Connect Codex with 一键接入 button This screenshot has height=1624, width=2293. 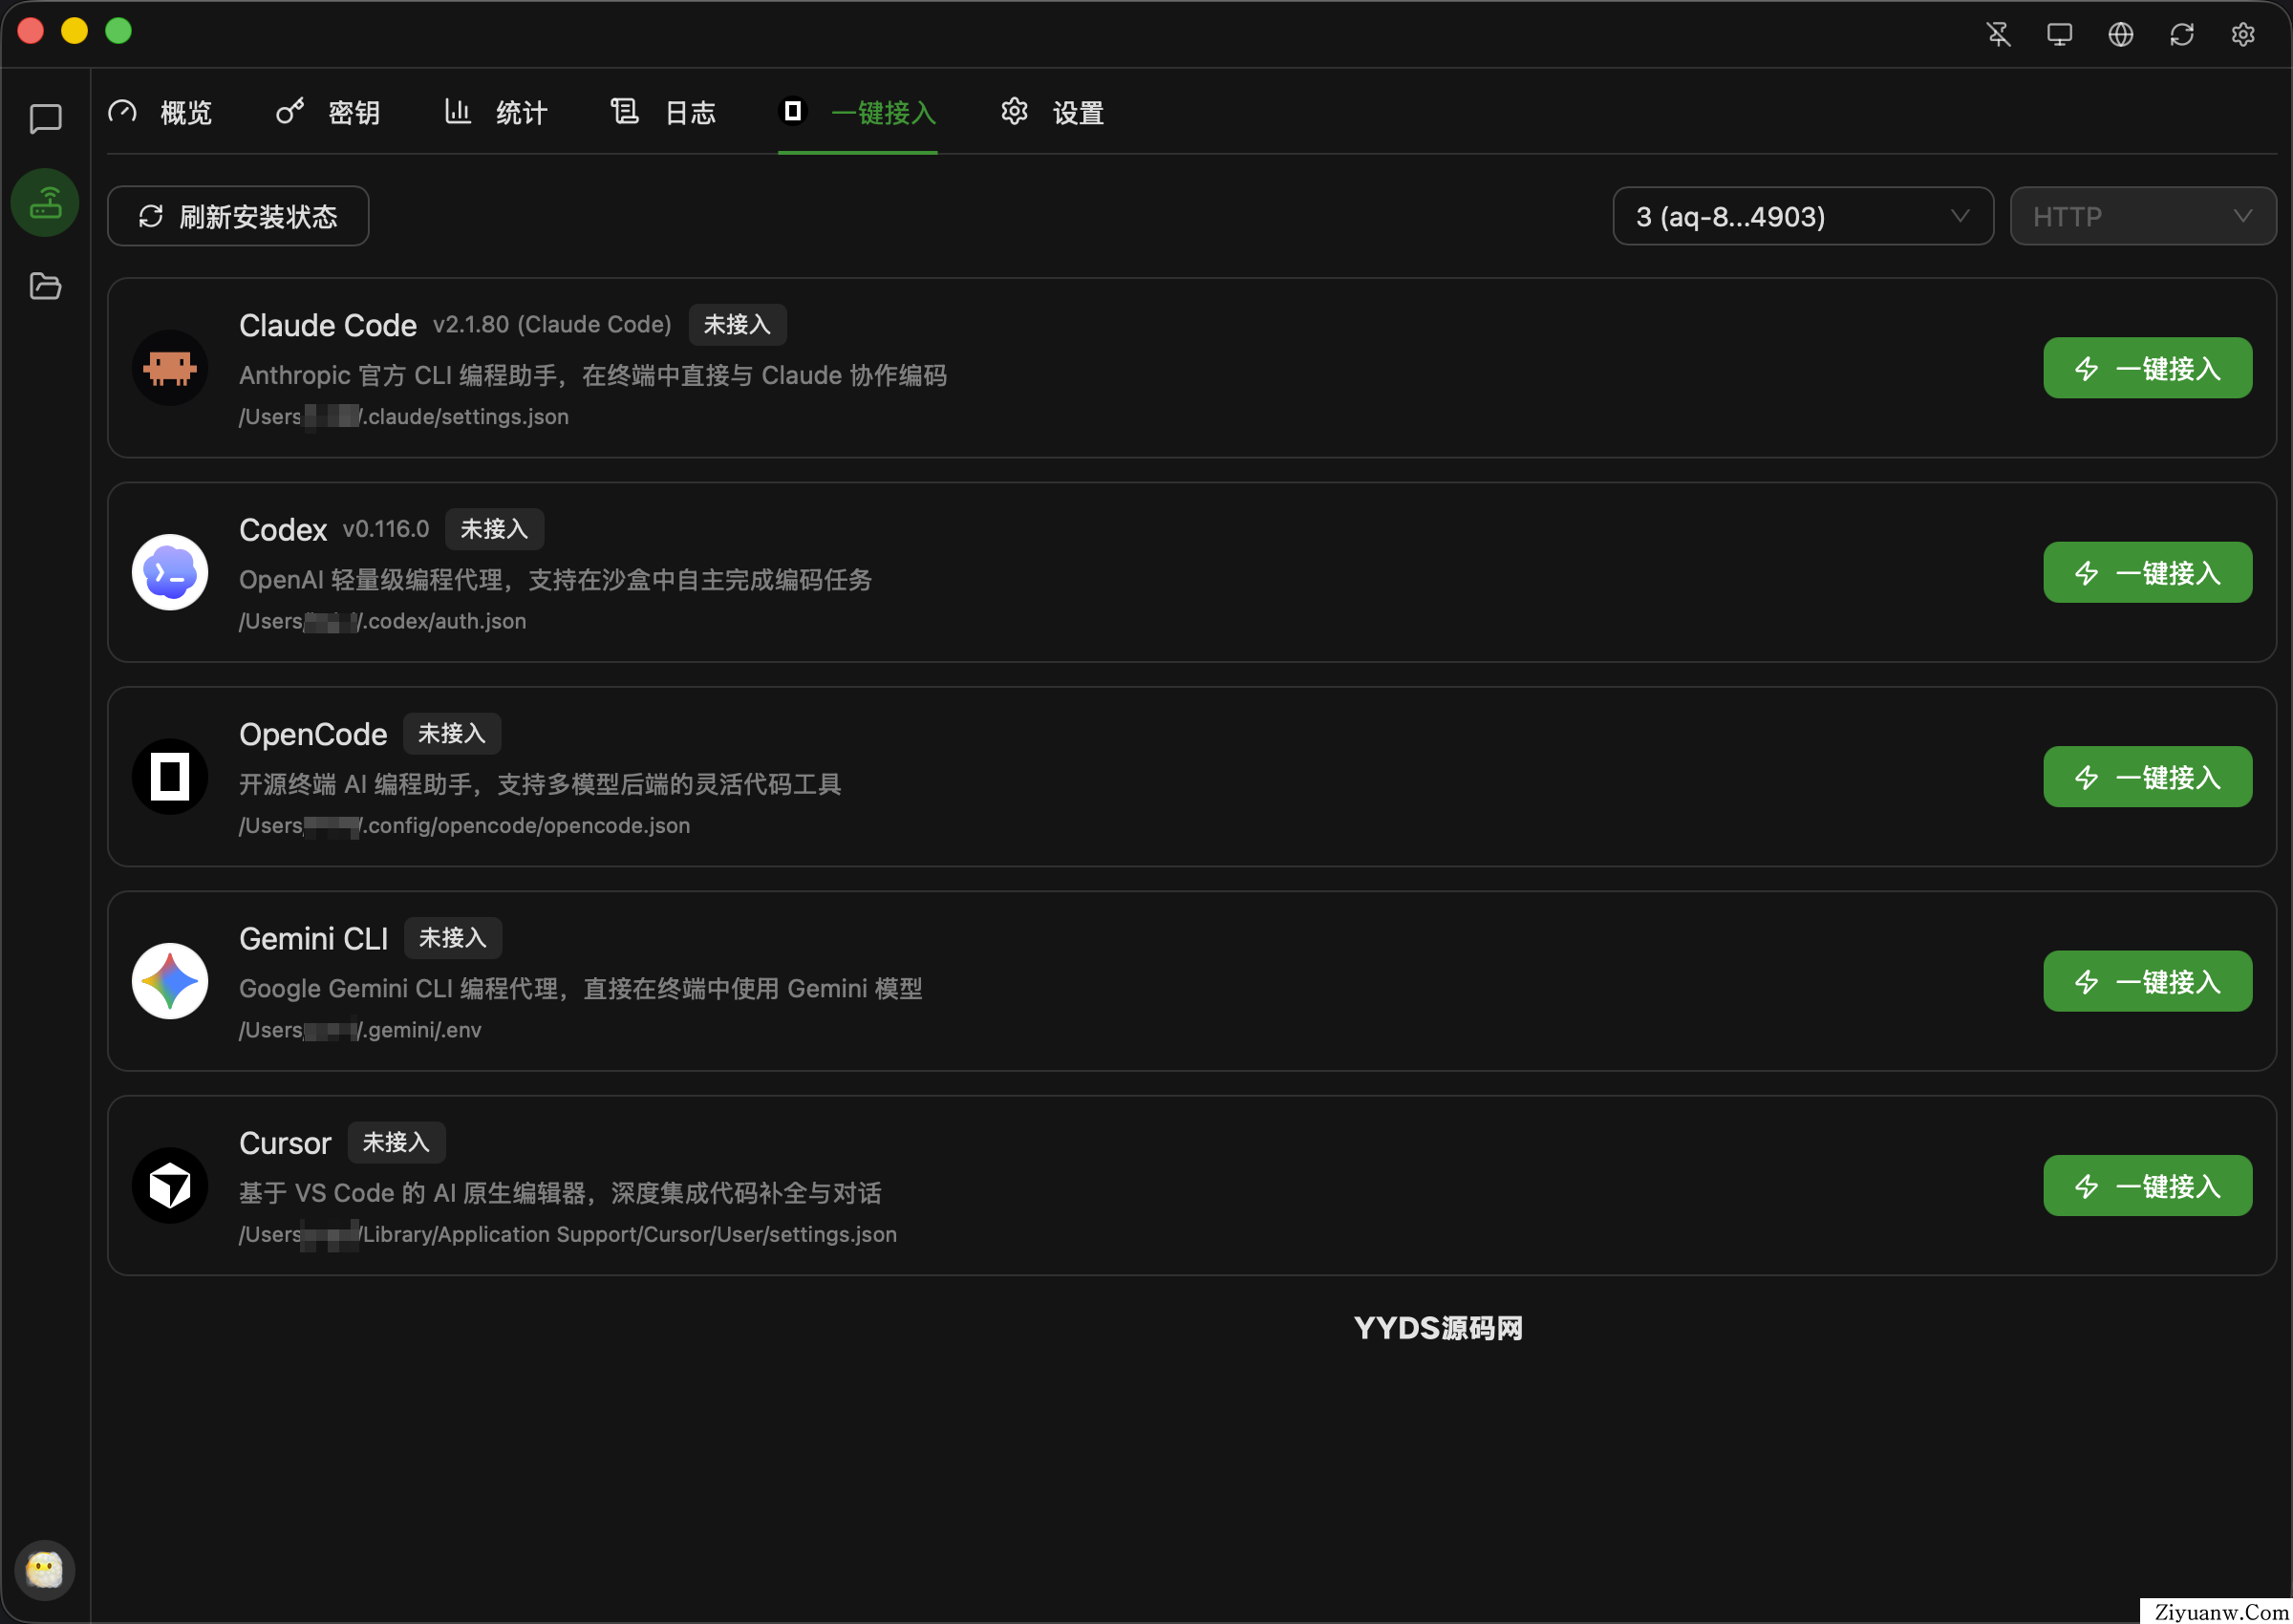(x=2148, y=572)
